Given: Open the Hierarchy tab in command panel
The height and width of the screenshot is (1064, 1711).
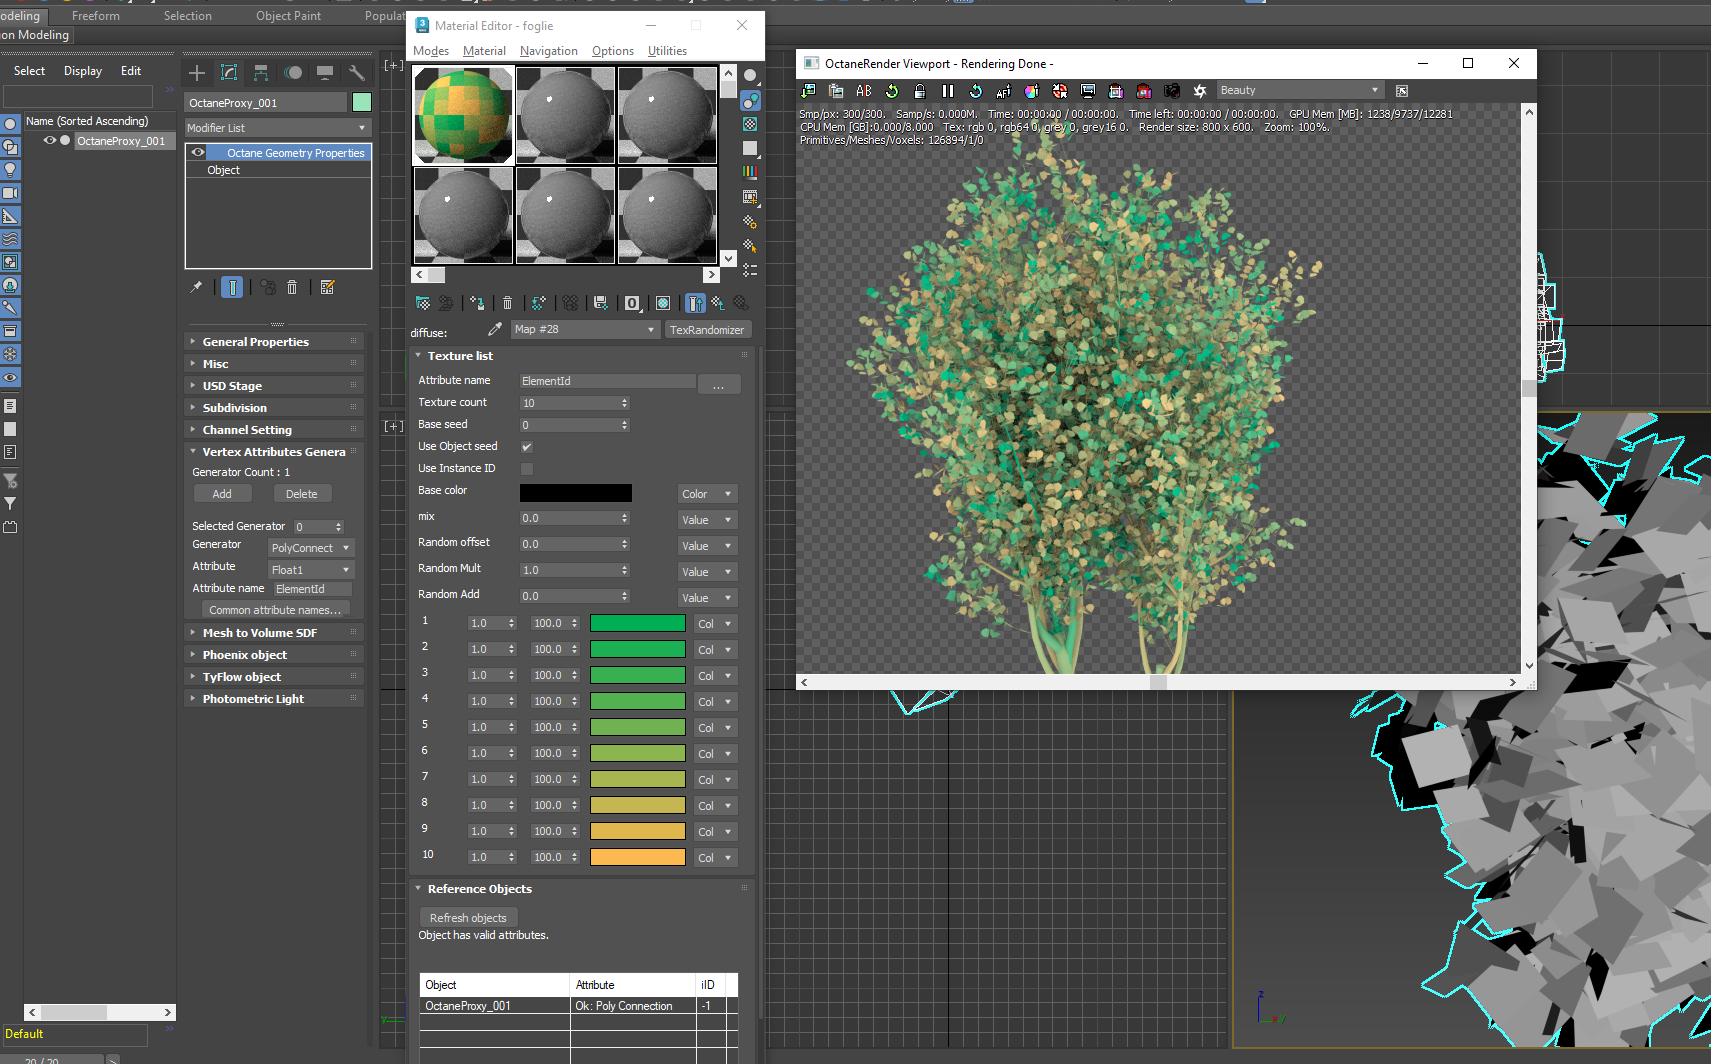Looking at the screenshot, I should click(261, 72).
